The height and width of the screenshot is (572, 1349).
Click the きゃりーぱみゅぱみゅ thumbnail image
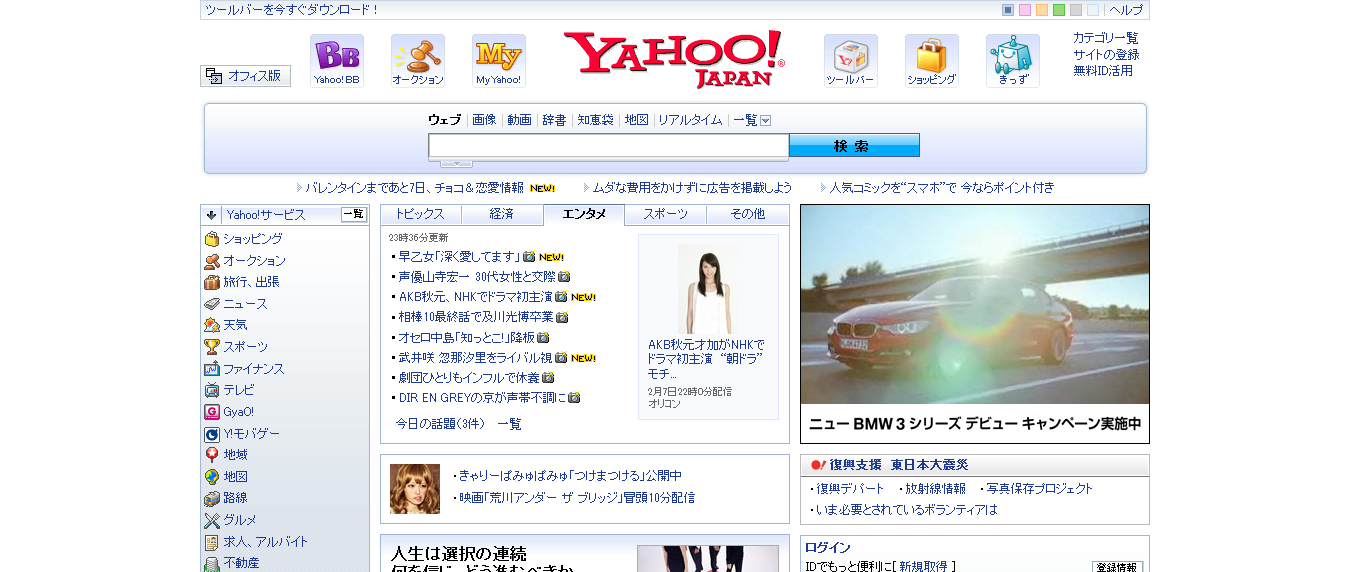pyautogui.click(x=415, y=489)
